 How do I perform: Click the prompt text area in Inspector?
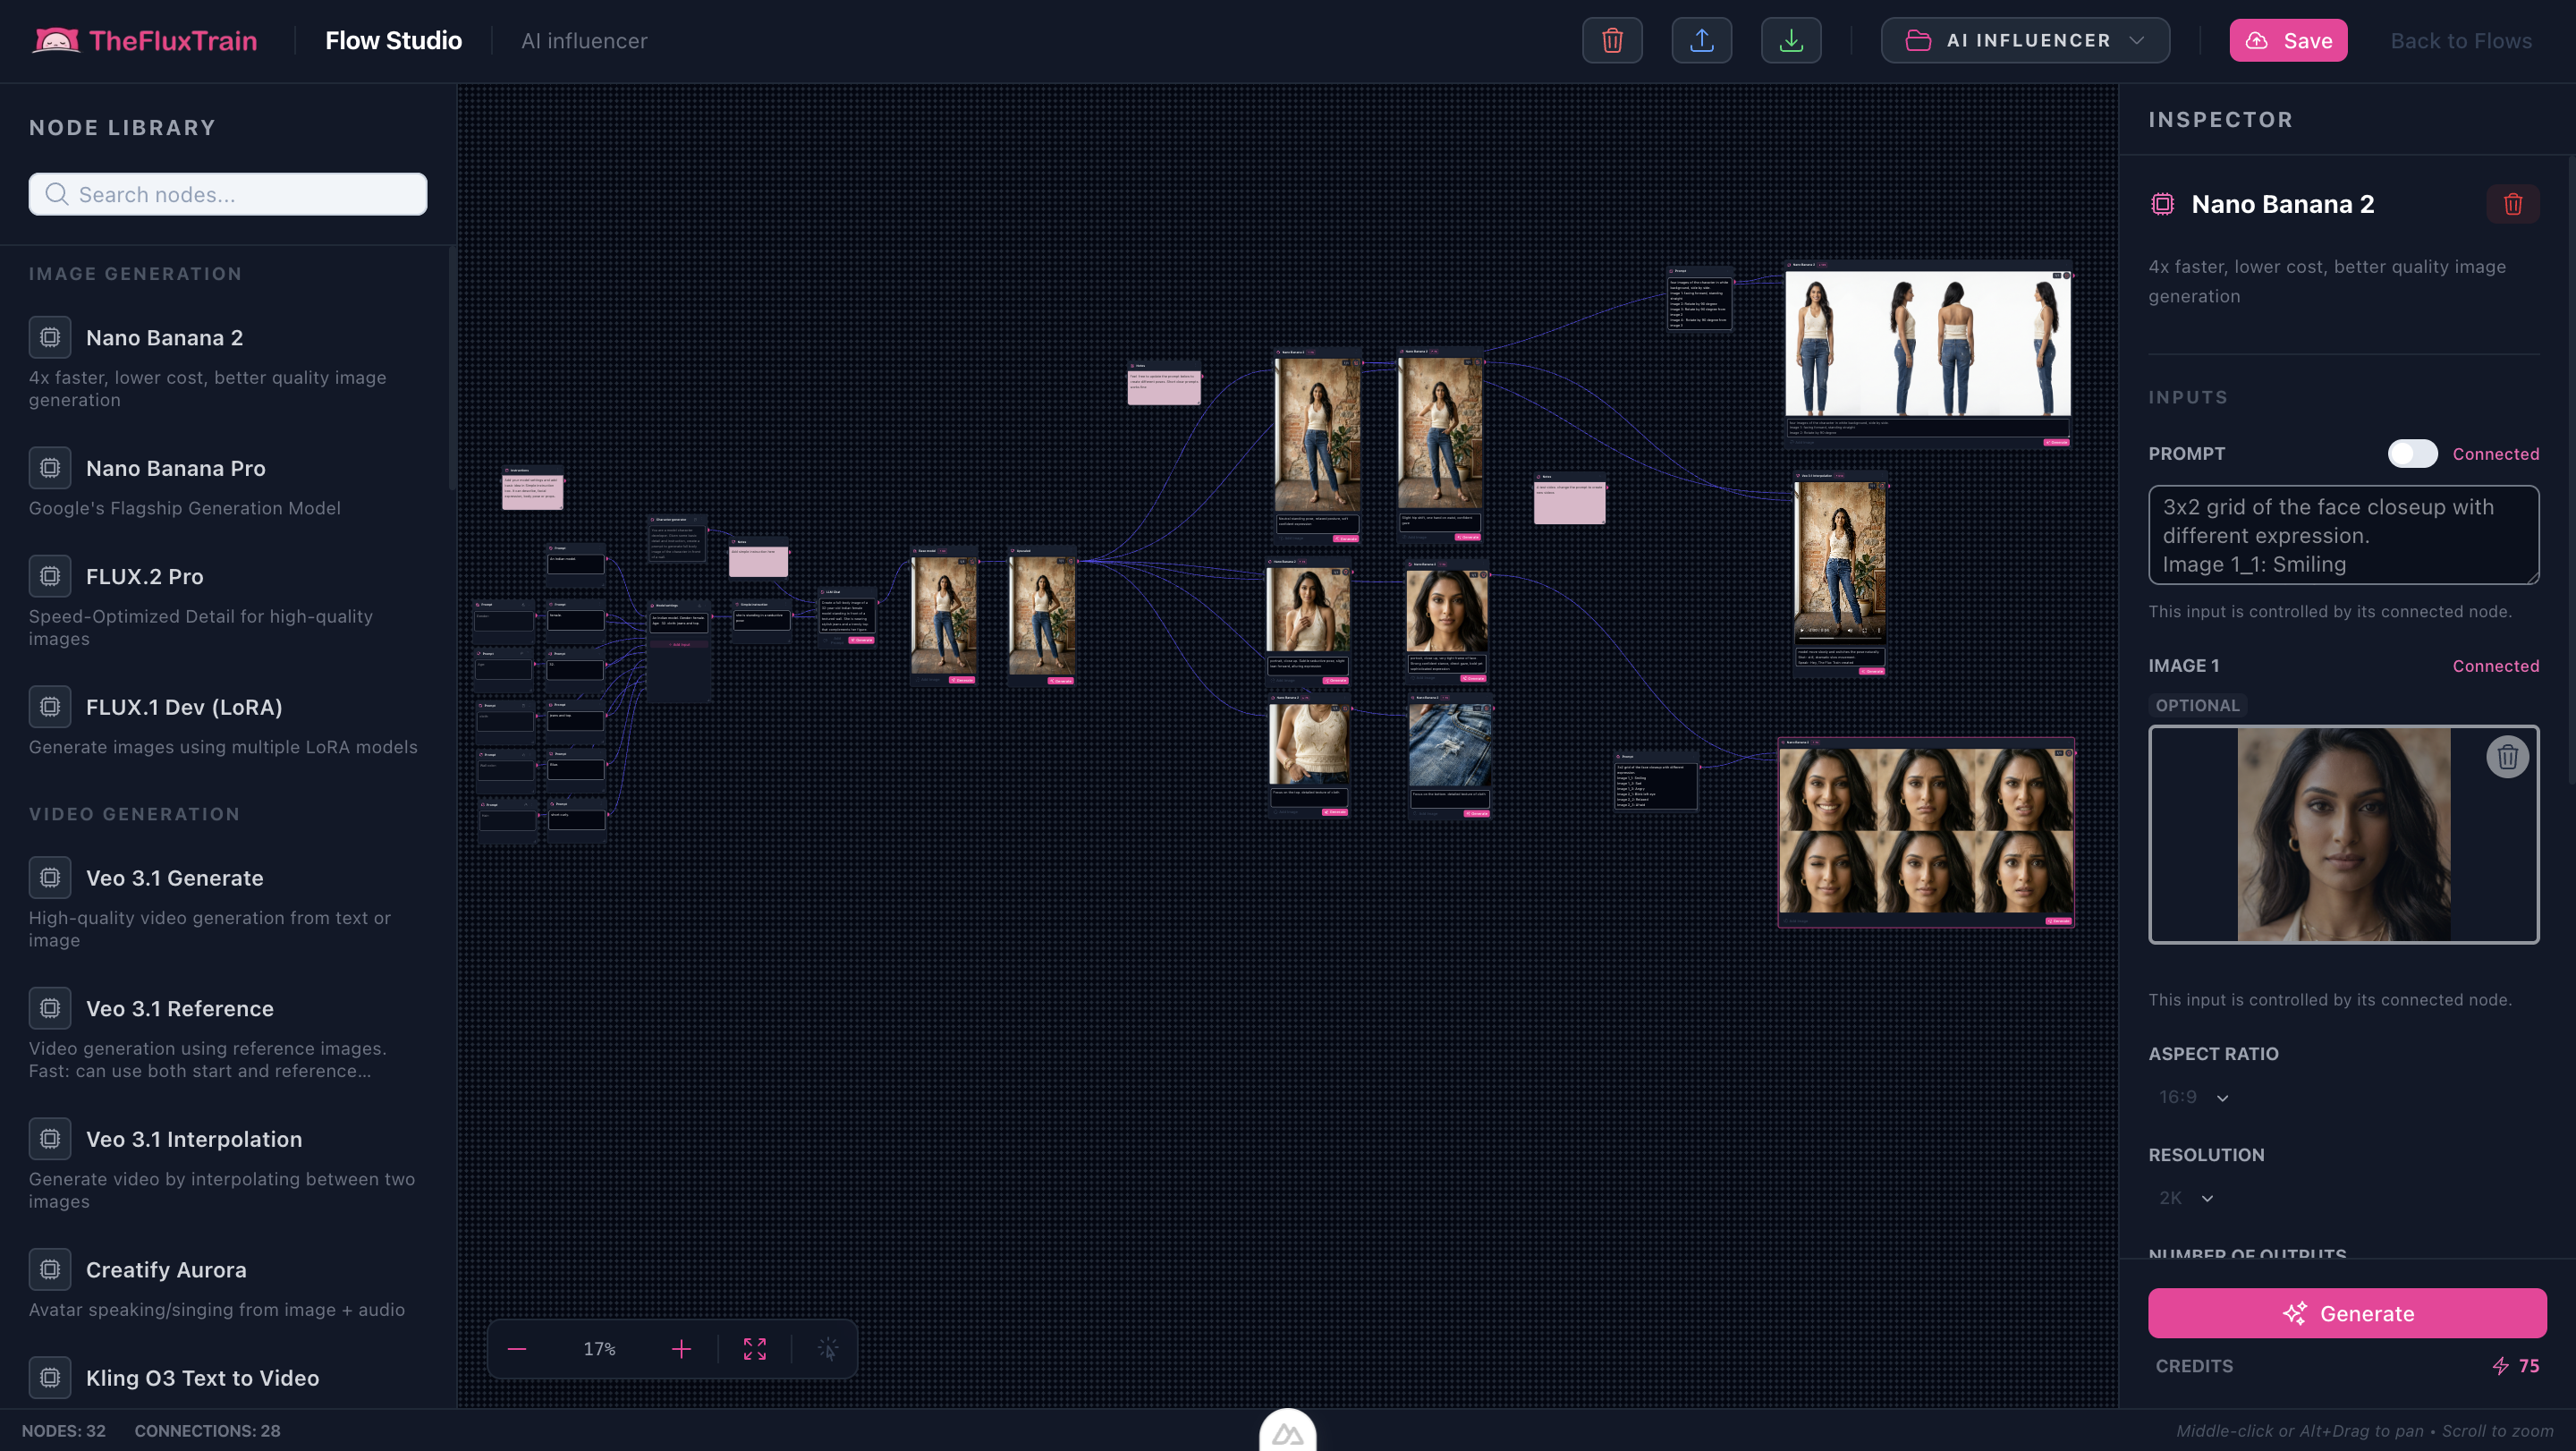(2344, 535)
